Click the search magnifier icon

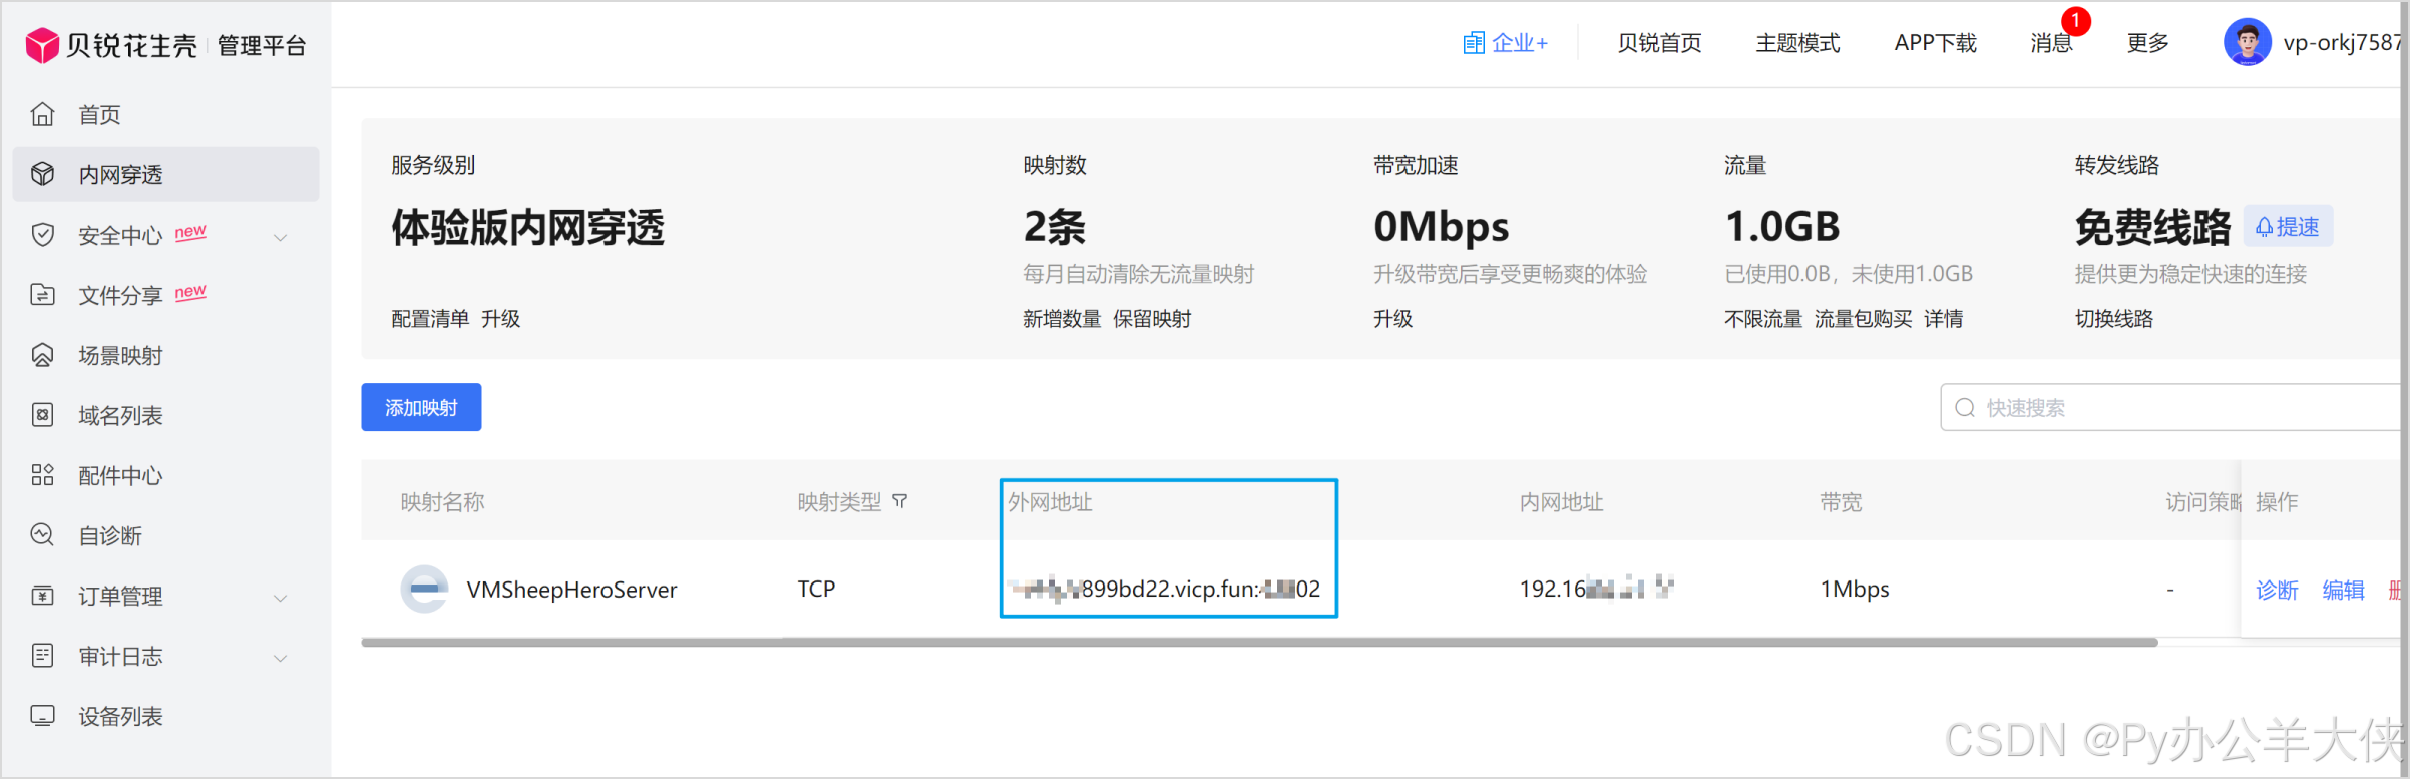[1965, 408]
